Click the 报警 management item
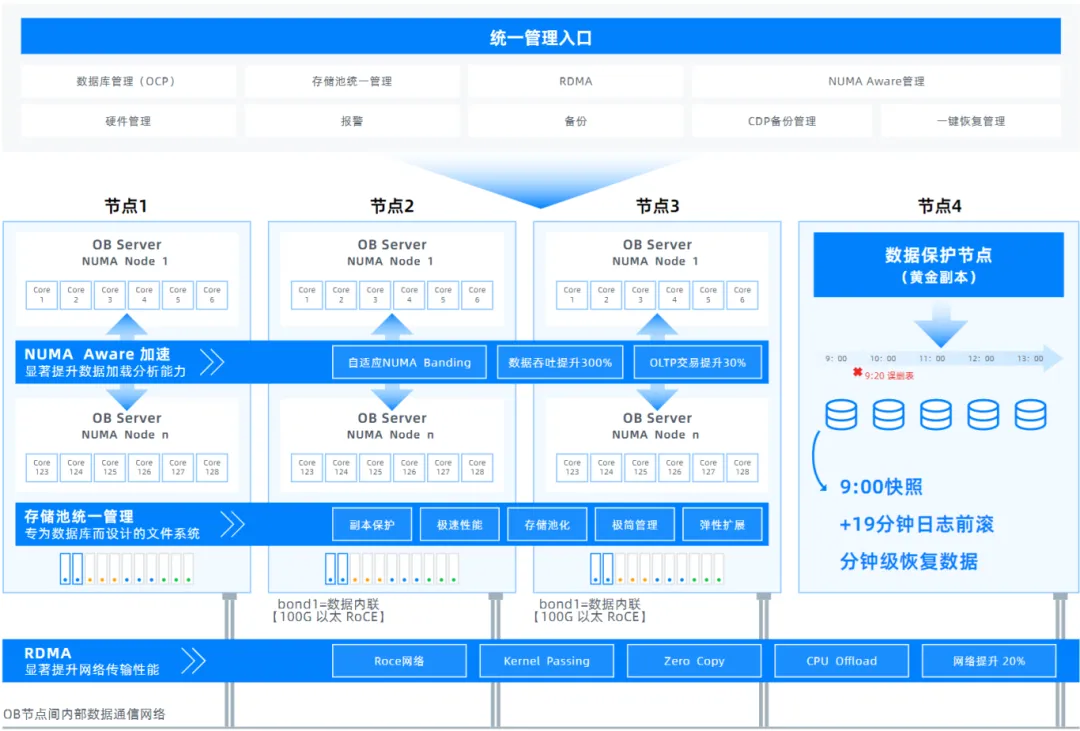This screenshot has width=1080, height=731. (352, 121)
